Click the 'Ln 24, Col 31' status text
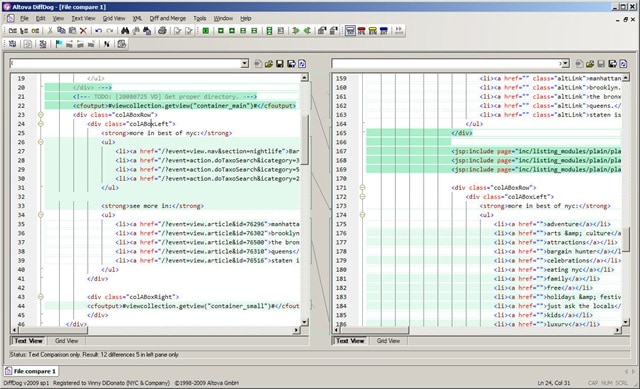640x389 pixels. coord(554,383)
